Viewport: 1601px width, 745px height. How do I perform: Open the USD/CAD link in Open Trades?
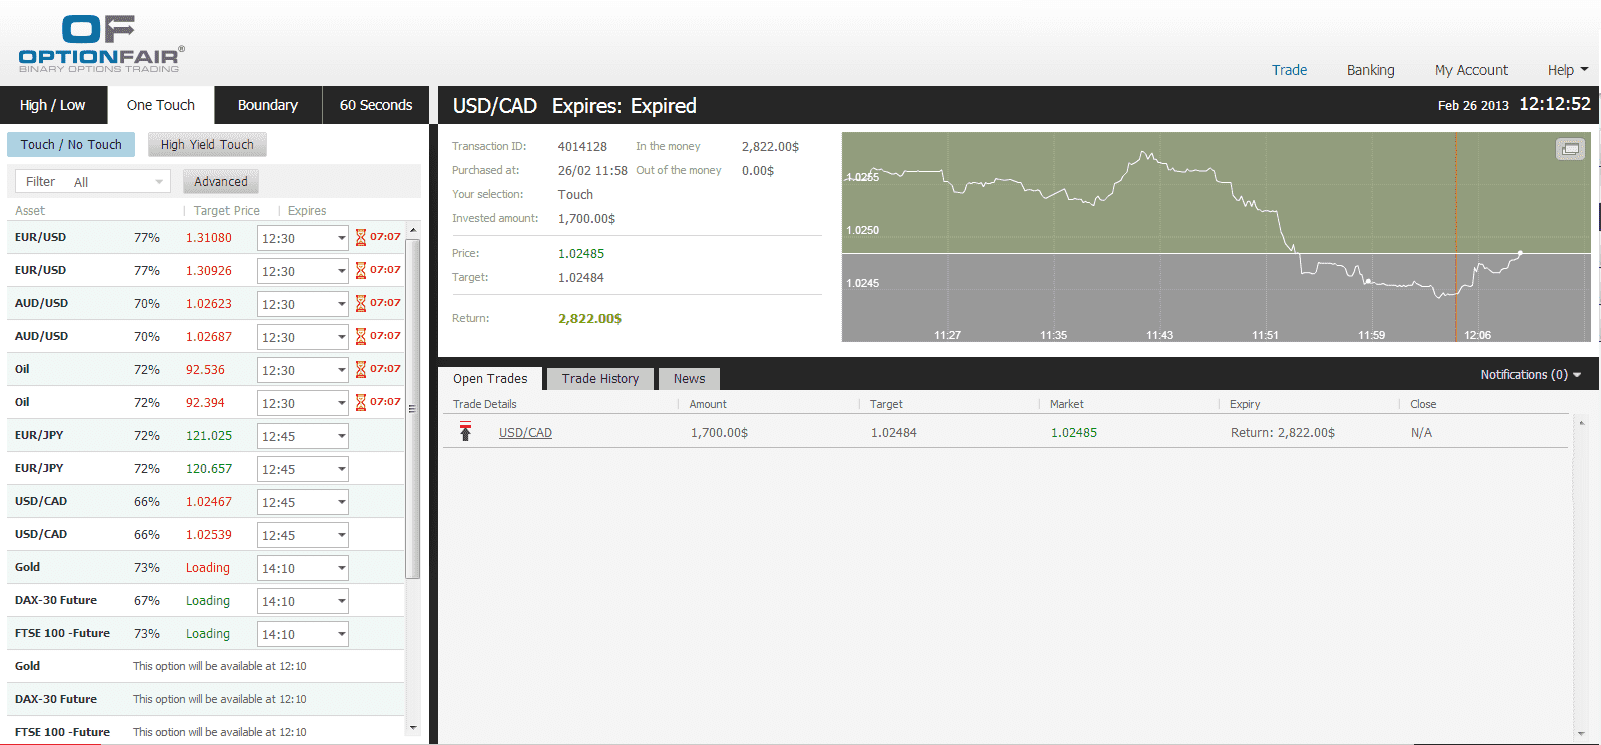[525, 432]
